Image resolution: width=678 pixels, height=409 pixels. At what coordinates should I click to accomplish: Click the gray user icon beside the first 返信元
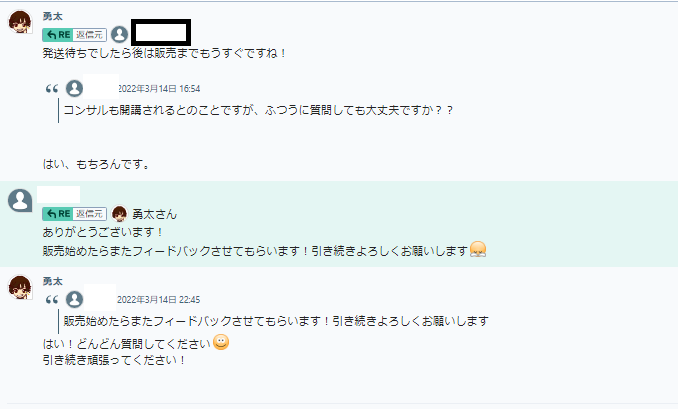coord(120,34)
